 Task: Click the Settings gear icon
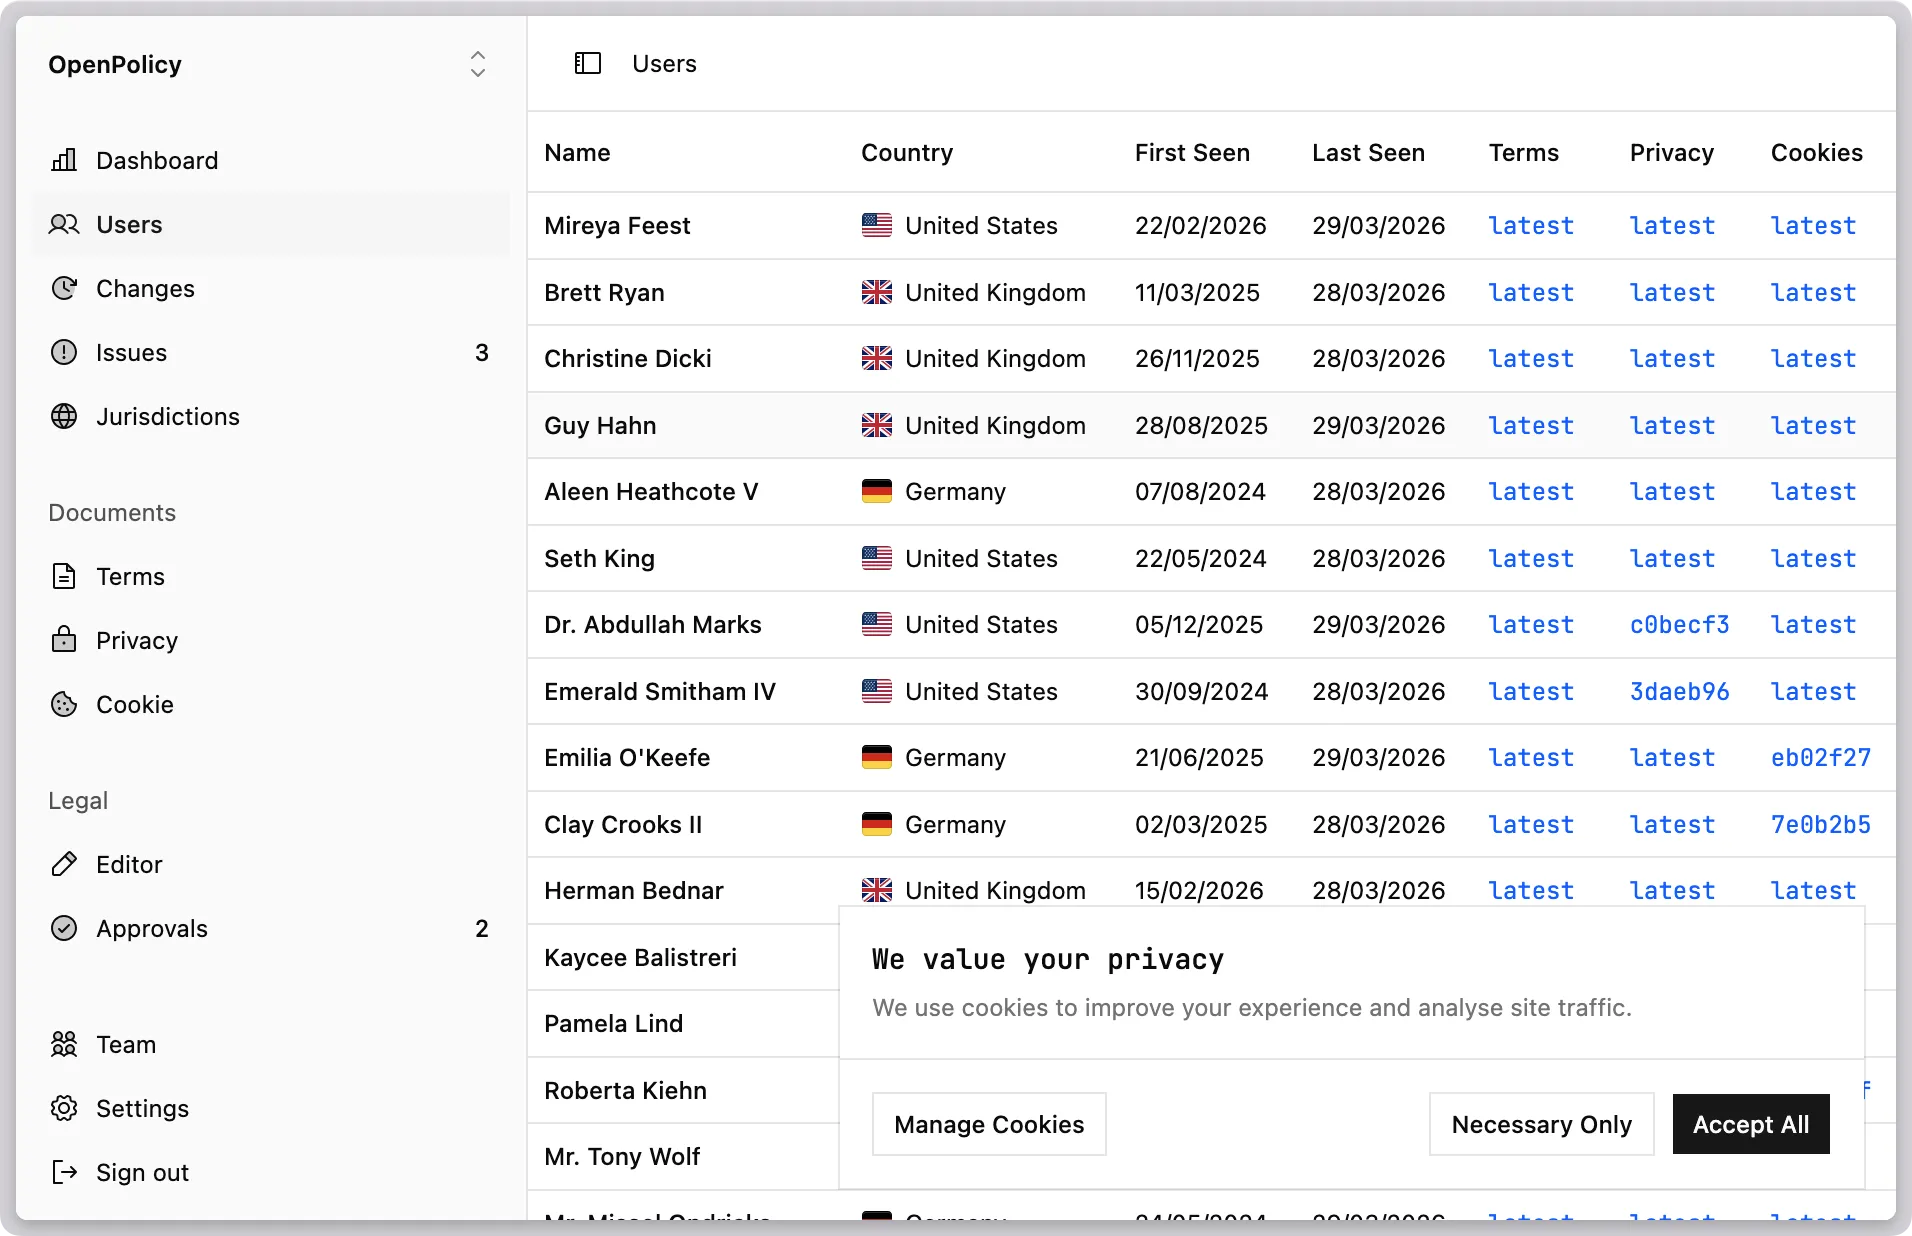pyautogui.click(x=64, y=1108)
